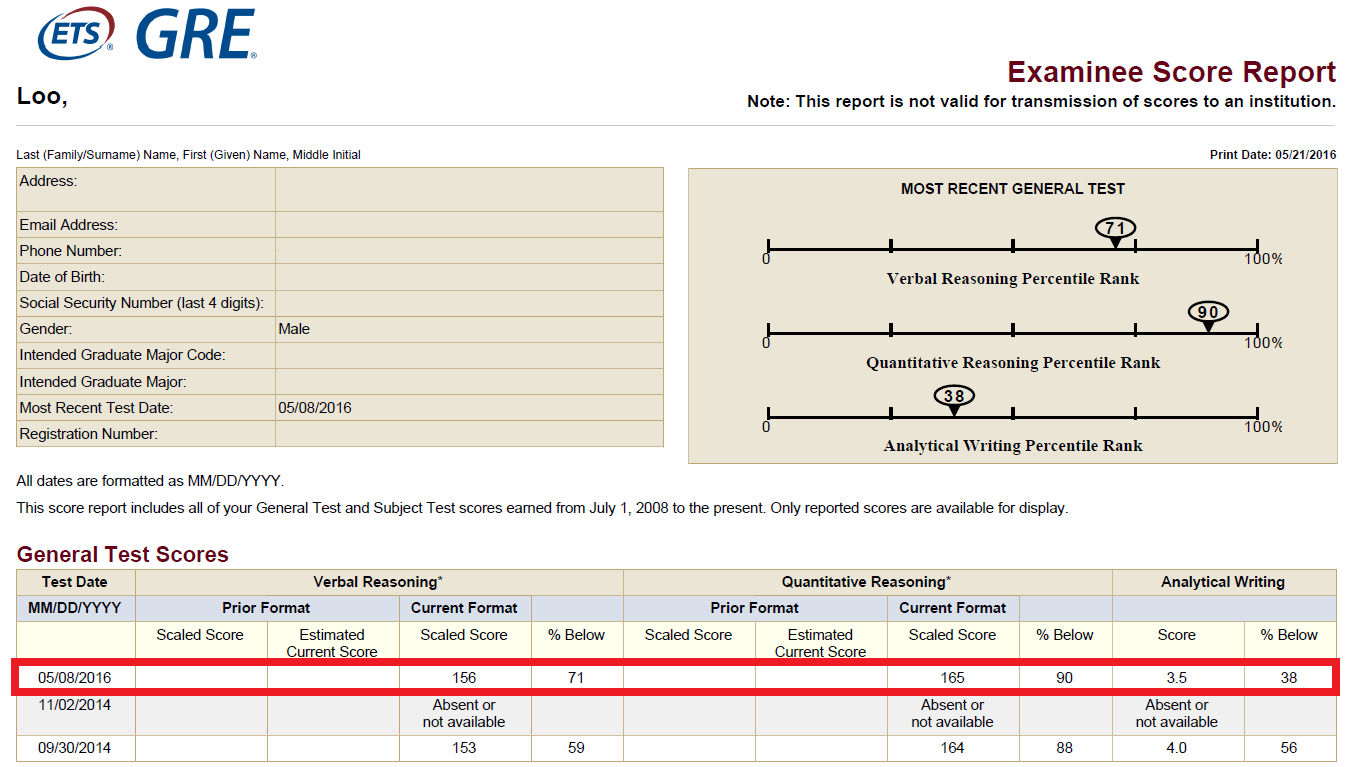
Task: Click the quantitative % below value 88
Action: pyautogui.click(x=1065, y=748)
